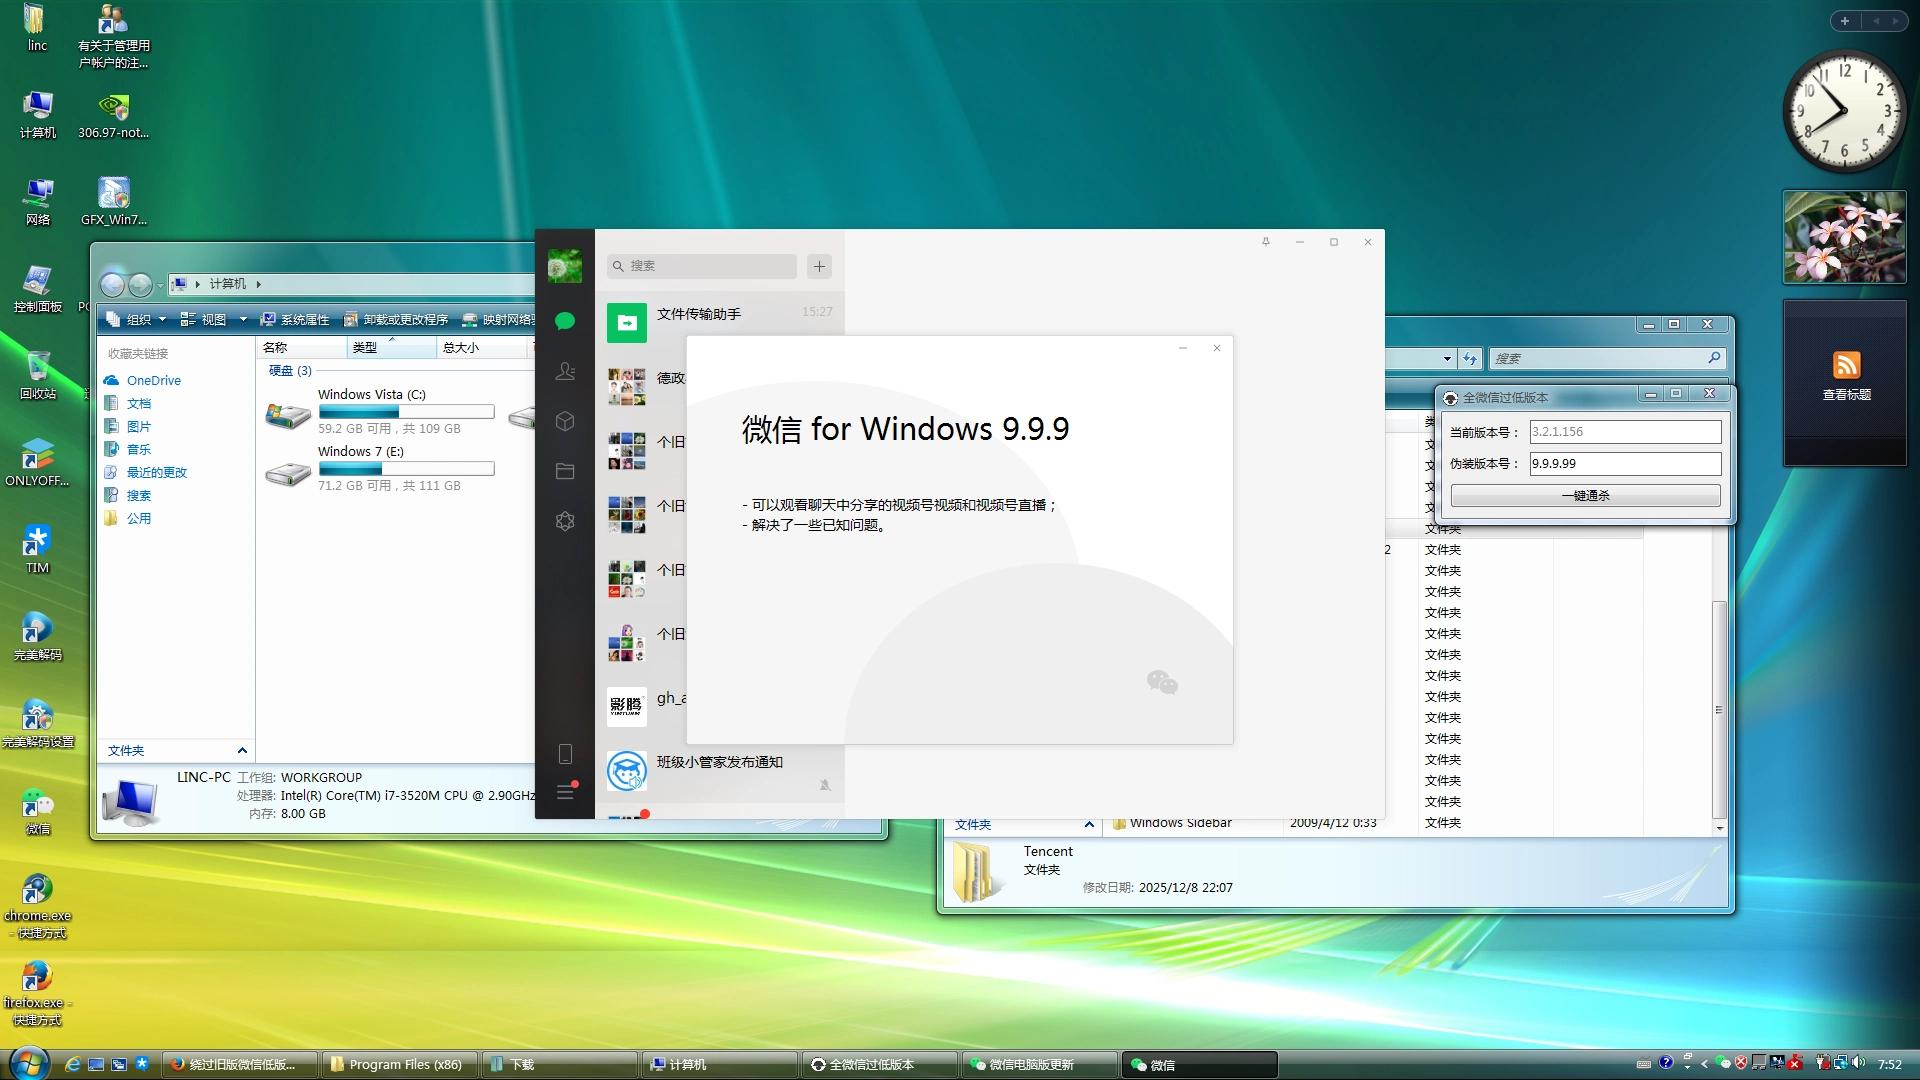Click the phone icon in WeChat sidebar

564,754
